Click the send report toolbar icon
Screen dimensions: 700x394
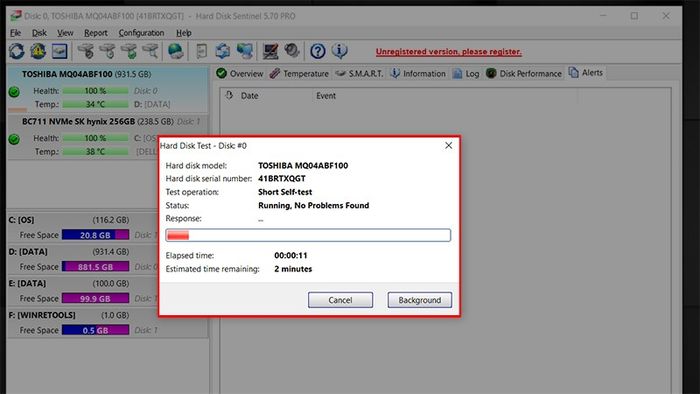click(223, 51)
